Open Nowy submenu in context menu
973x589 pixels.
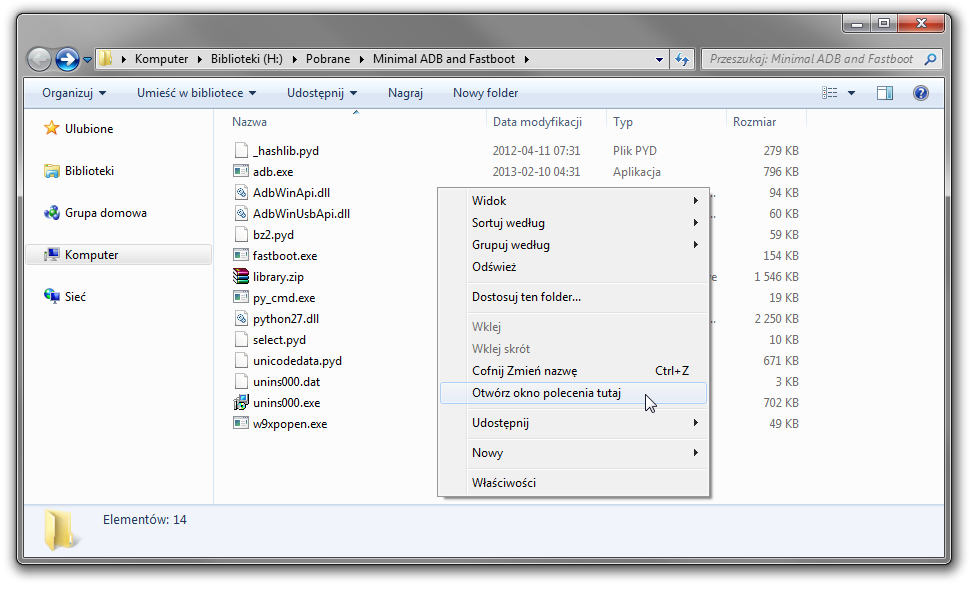[573, 453]
